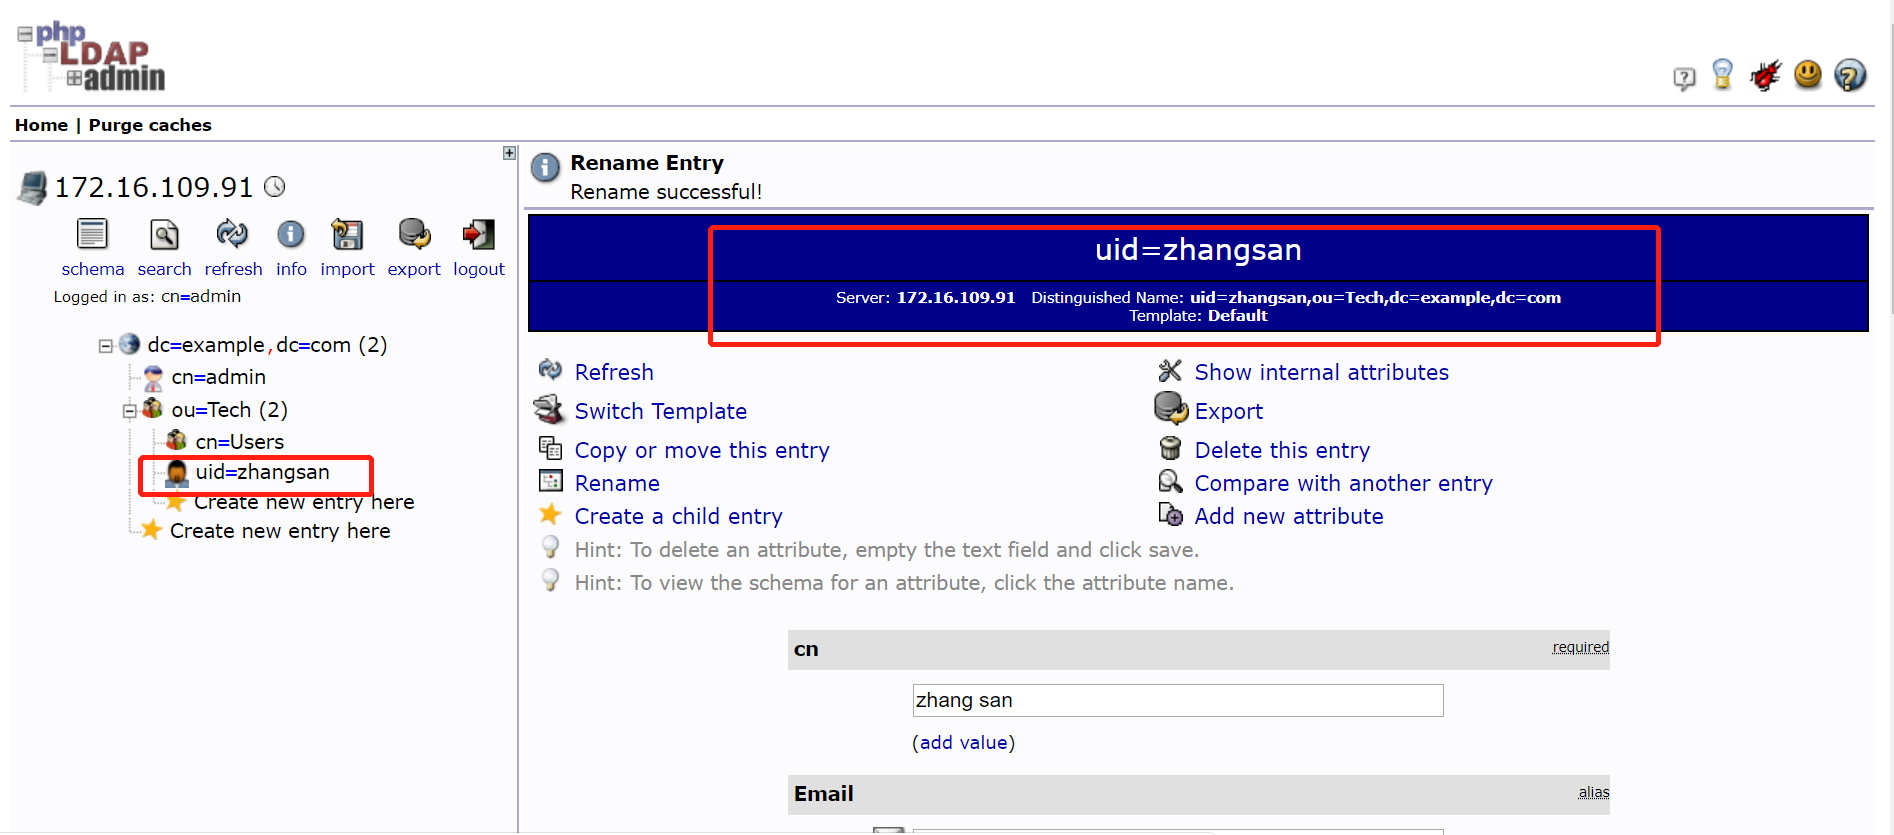Select cn=Users entry in the tree
The height and width of the screenshot is (835, 1894).
239,442
